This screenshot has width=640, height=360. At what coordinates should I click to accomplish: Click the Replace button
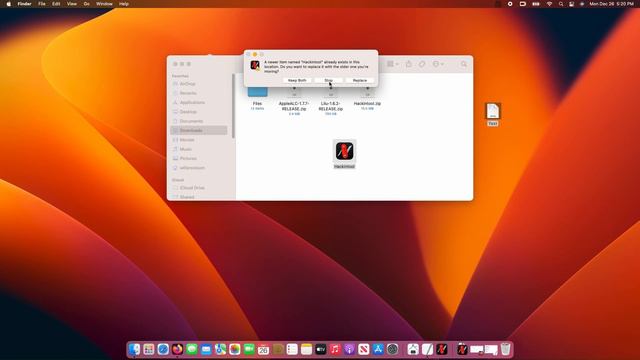(x=360, y=80)
